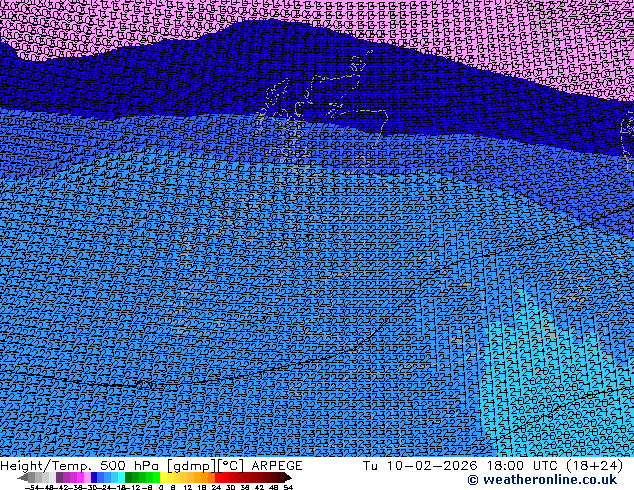The width and height of the screenshot is (634, 490).
Task: Click the '[°C]' unit label
Action: (231, 466)
